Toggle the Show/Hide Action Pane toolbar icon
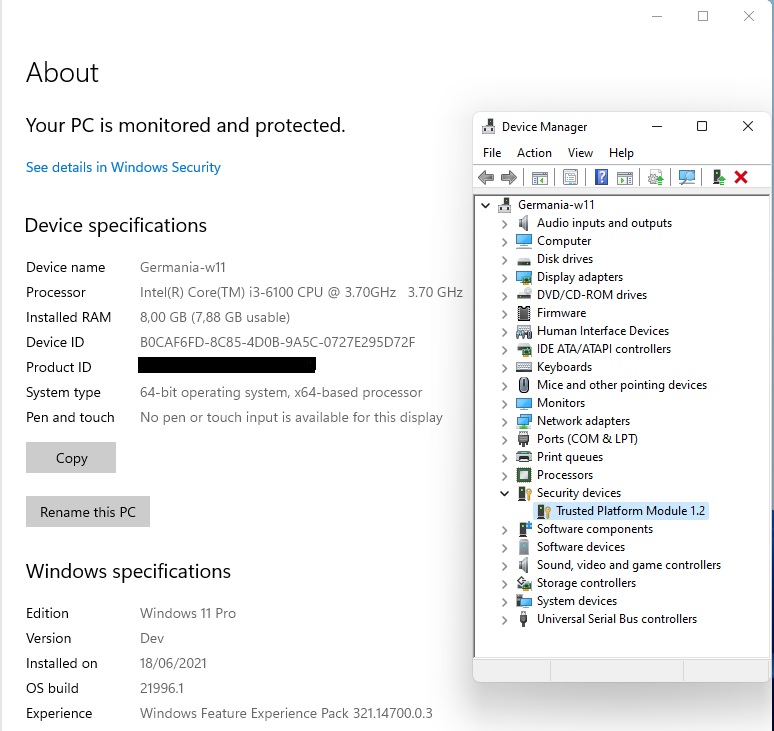 (625, 178)
